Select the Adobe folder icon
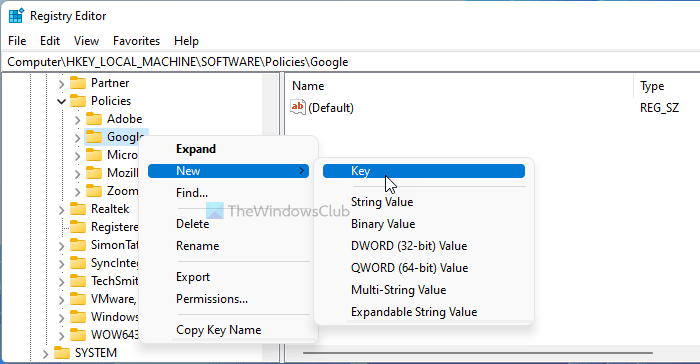 pyautogui.click(x=94, y=119)
